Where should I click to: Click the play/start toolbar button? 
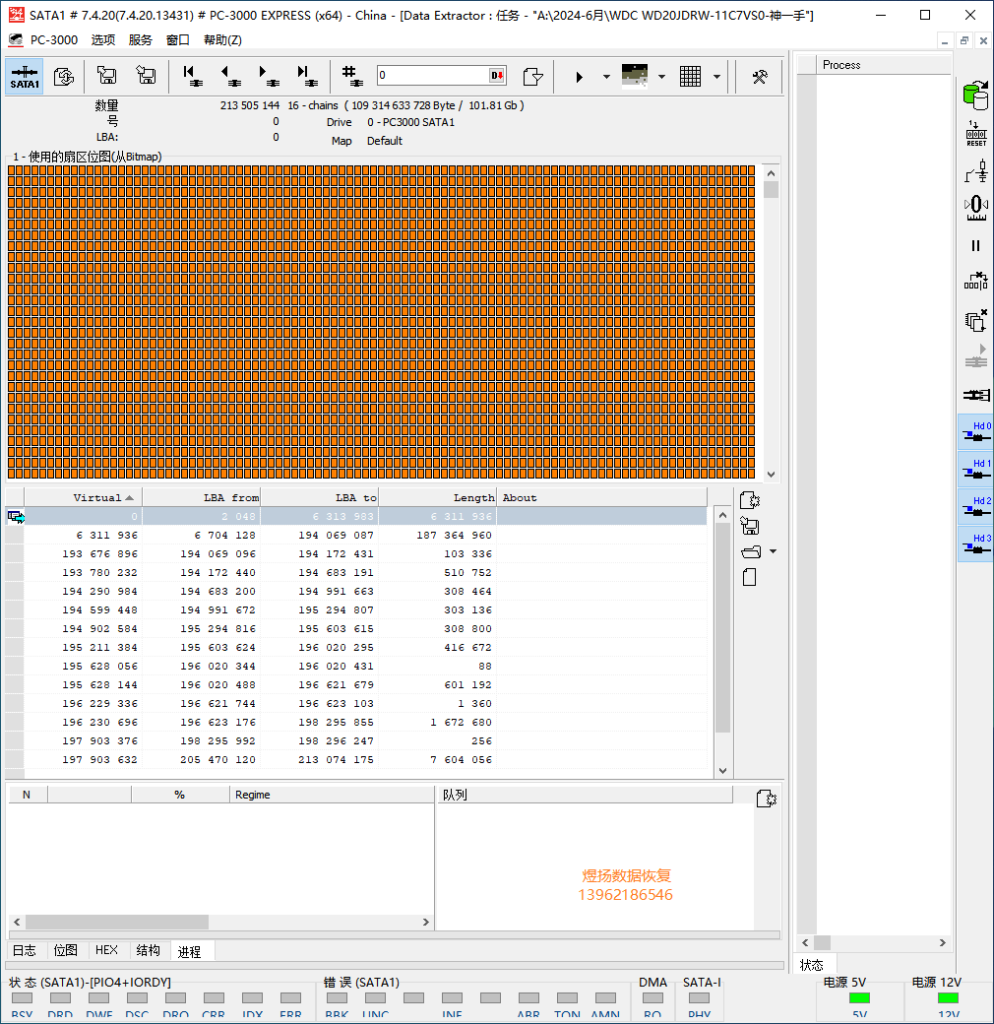tap(579, 76)
